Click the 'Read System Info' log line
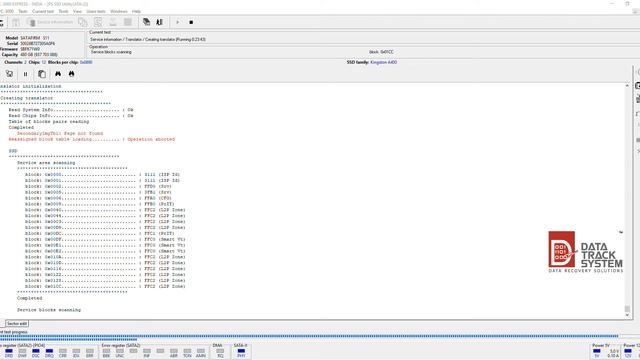640x360 pixels. tap(71, 110)
